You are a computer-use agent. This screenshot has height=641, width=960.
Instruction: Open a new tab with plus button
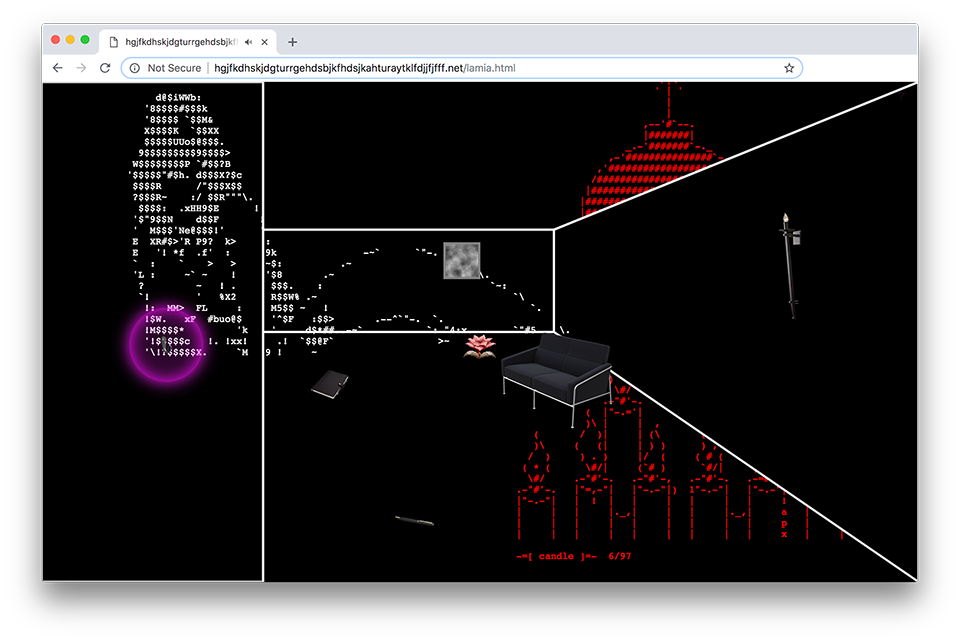coord(292,42)
